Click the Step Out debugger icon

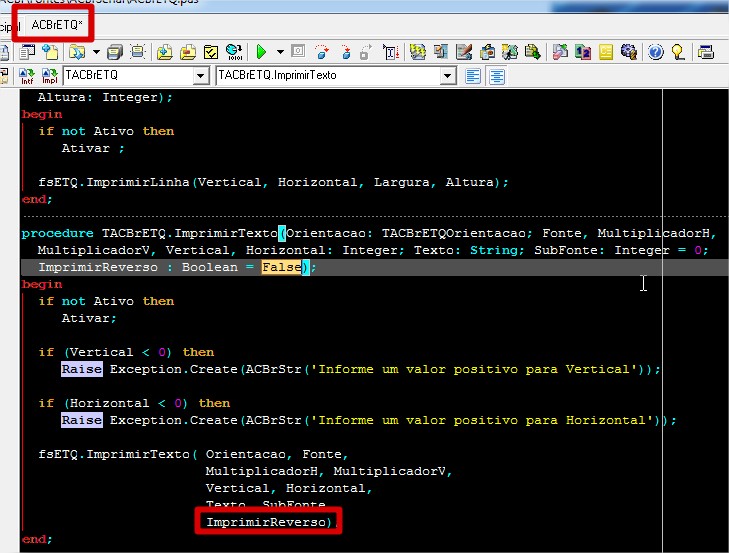[366, 52]
